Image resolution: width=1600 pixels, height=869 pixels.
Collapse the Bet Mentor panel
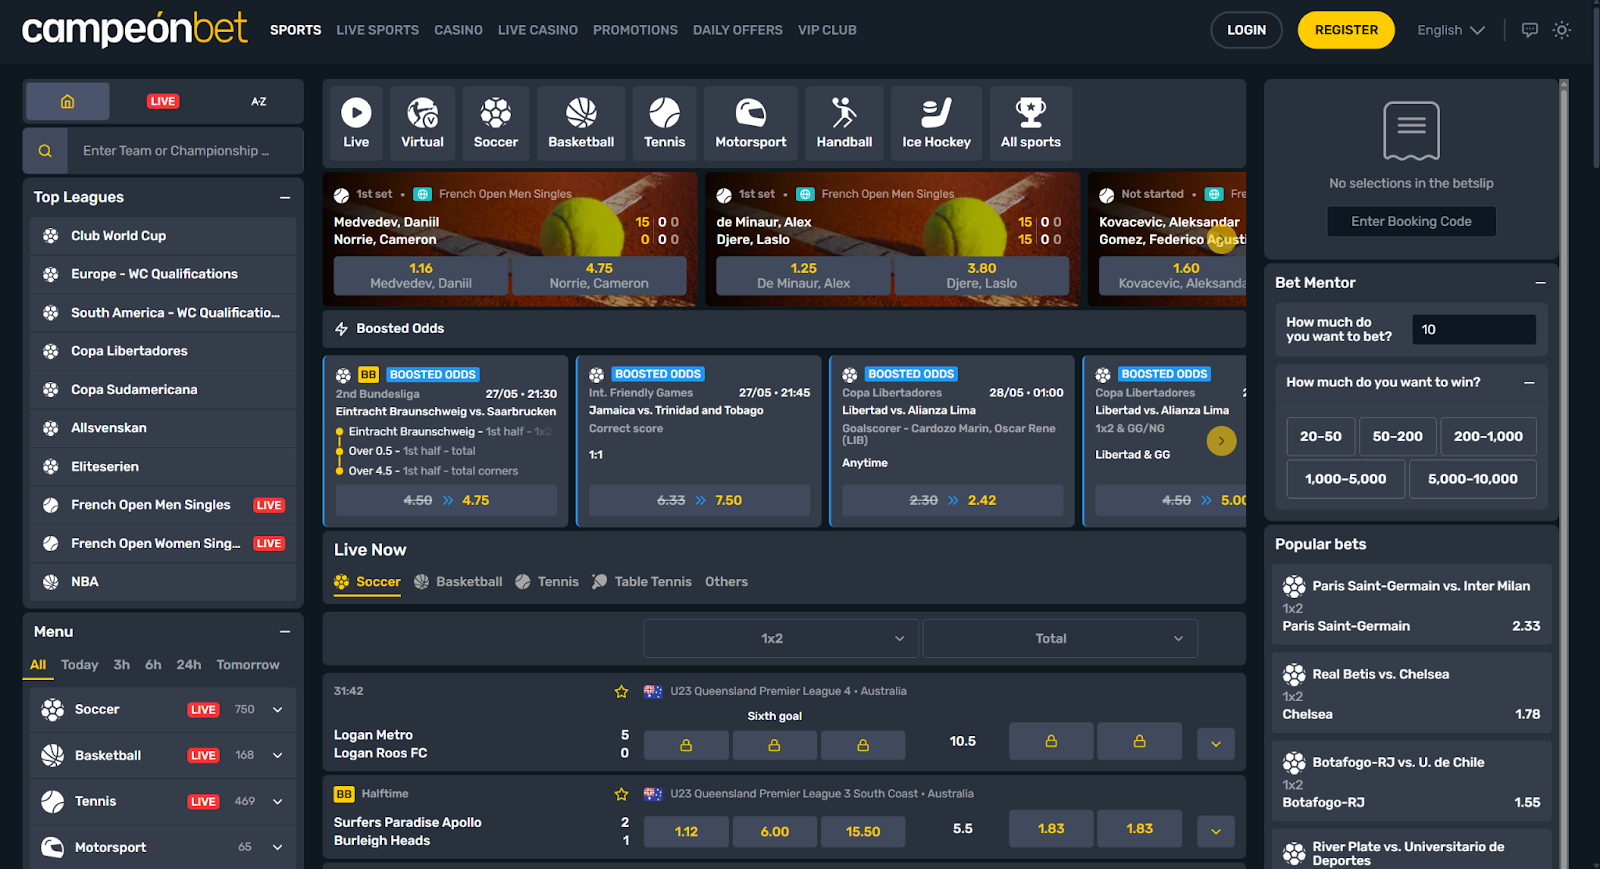pyautogui.click(x=1540, y=283)
